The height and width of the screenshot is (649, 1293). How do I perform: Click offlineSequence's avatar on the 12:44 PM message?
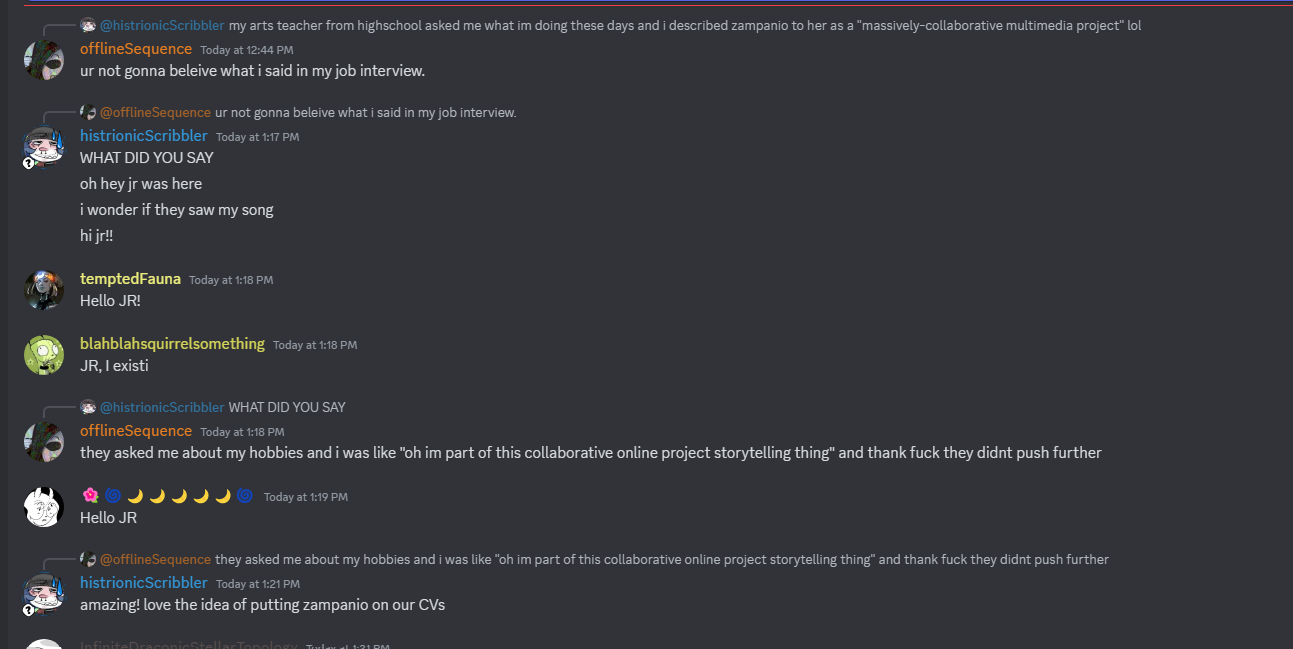point(44,59)
